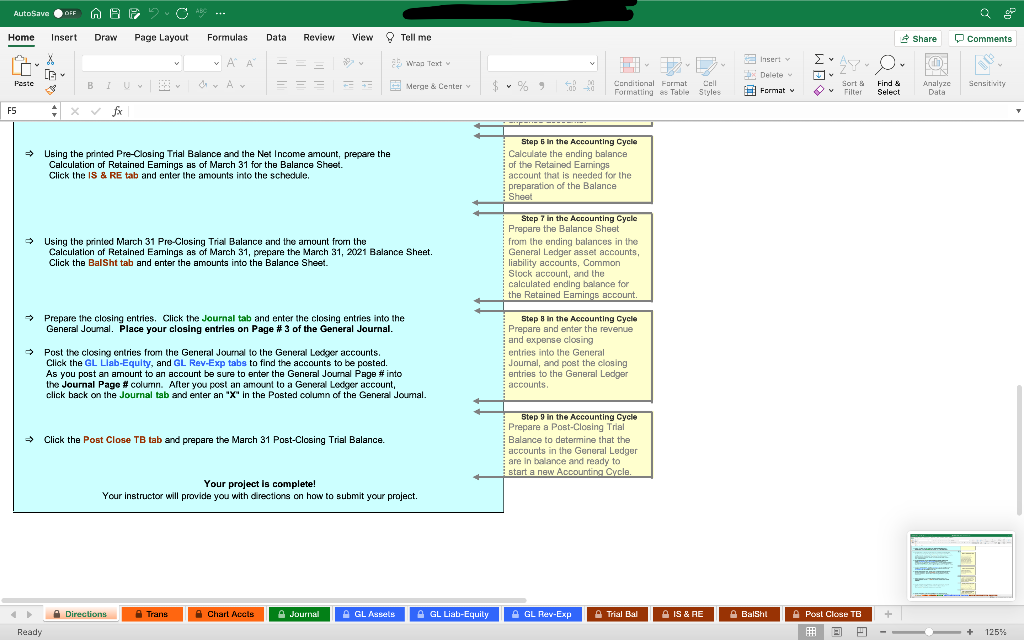Click the AutoSum sigma icon
Viewport: 1024px width, 640px height.
[819, 59]
